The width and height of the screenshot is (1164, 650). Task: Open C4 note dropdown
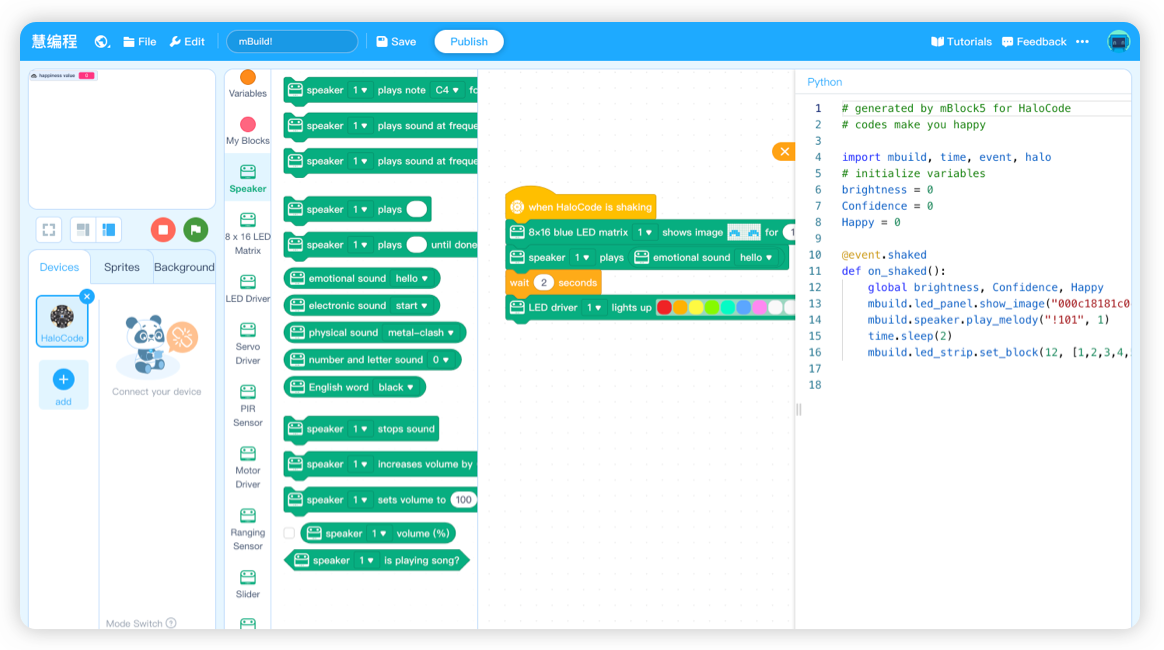(x=447, y=91)
